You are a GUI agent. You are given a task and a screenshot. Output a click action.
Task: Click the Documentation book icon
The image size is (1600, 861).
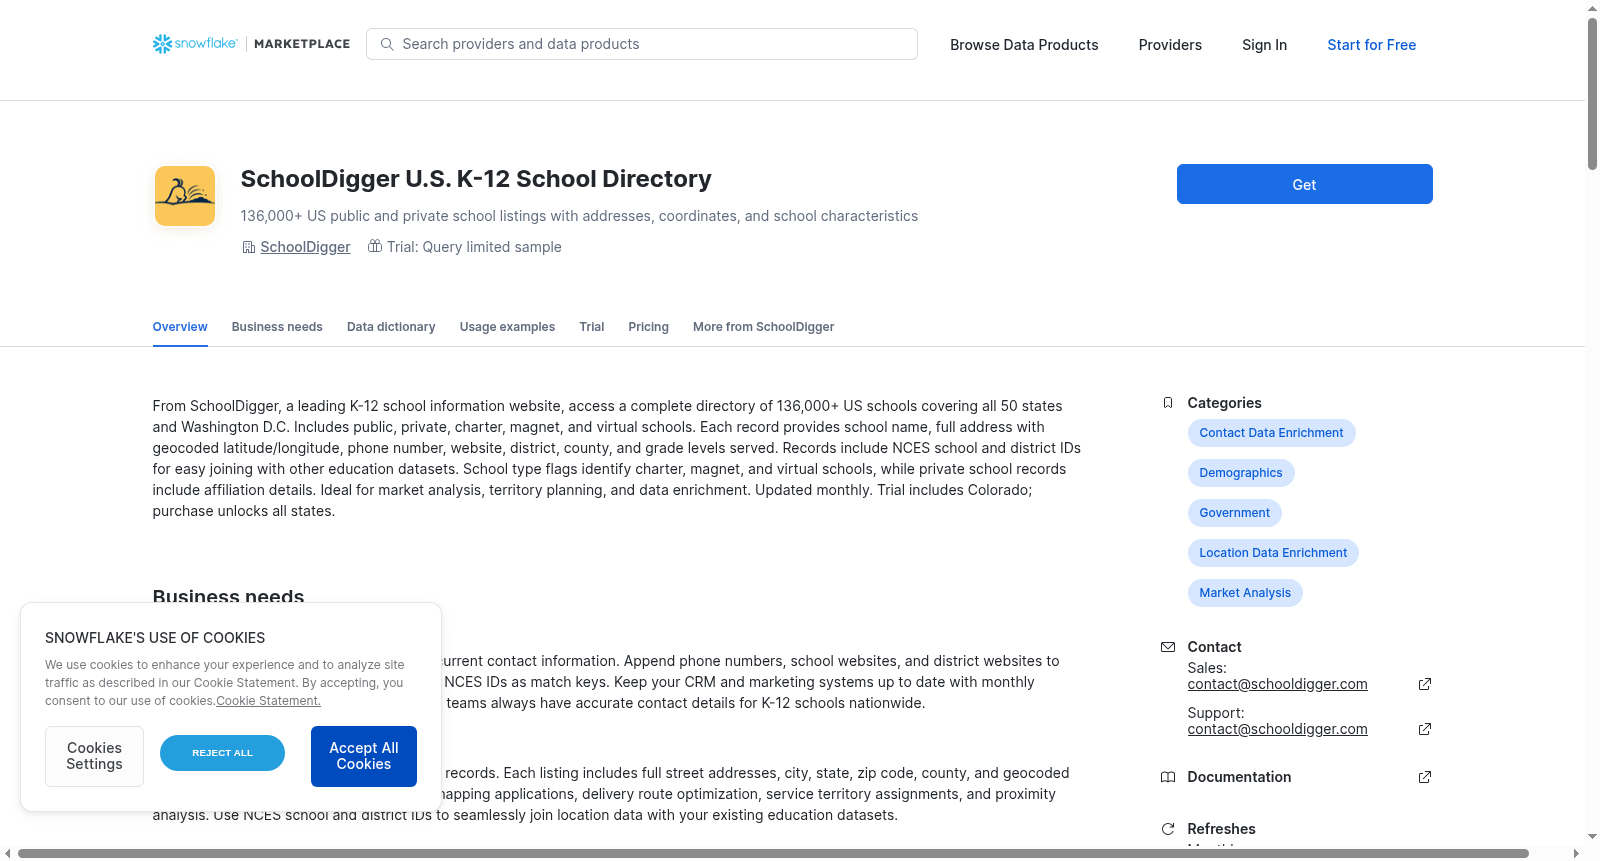[x=1167, y=777]
